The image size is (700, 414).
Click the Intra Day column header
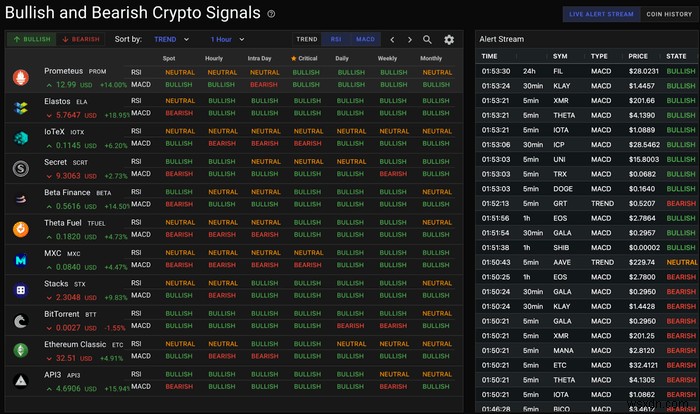point(259,59)
